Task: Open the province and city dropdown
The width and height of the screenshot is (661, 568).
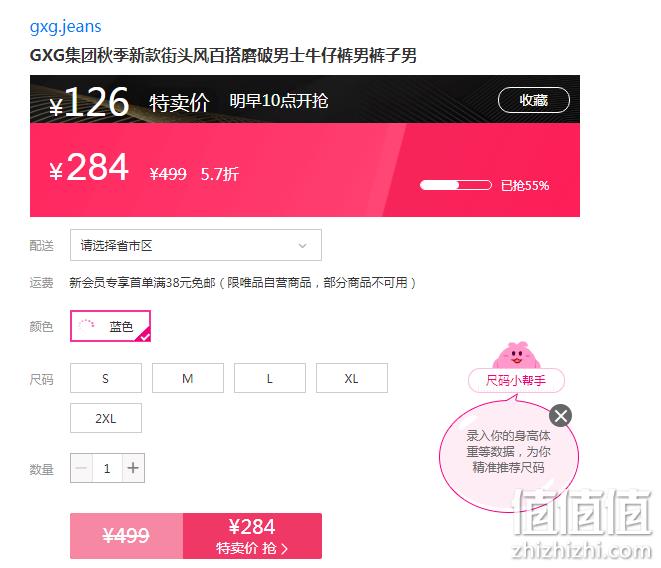Action: [196, 245]
